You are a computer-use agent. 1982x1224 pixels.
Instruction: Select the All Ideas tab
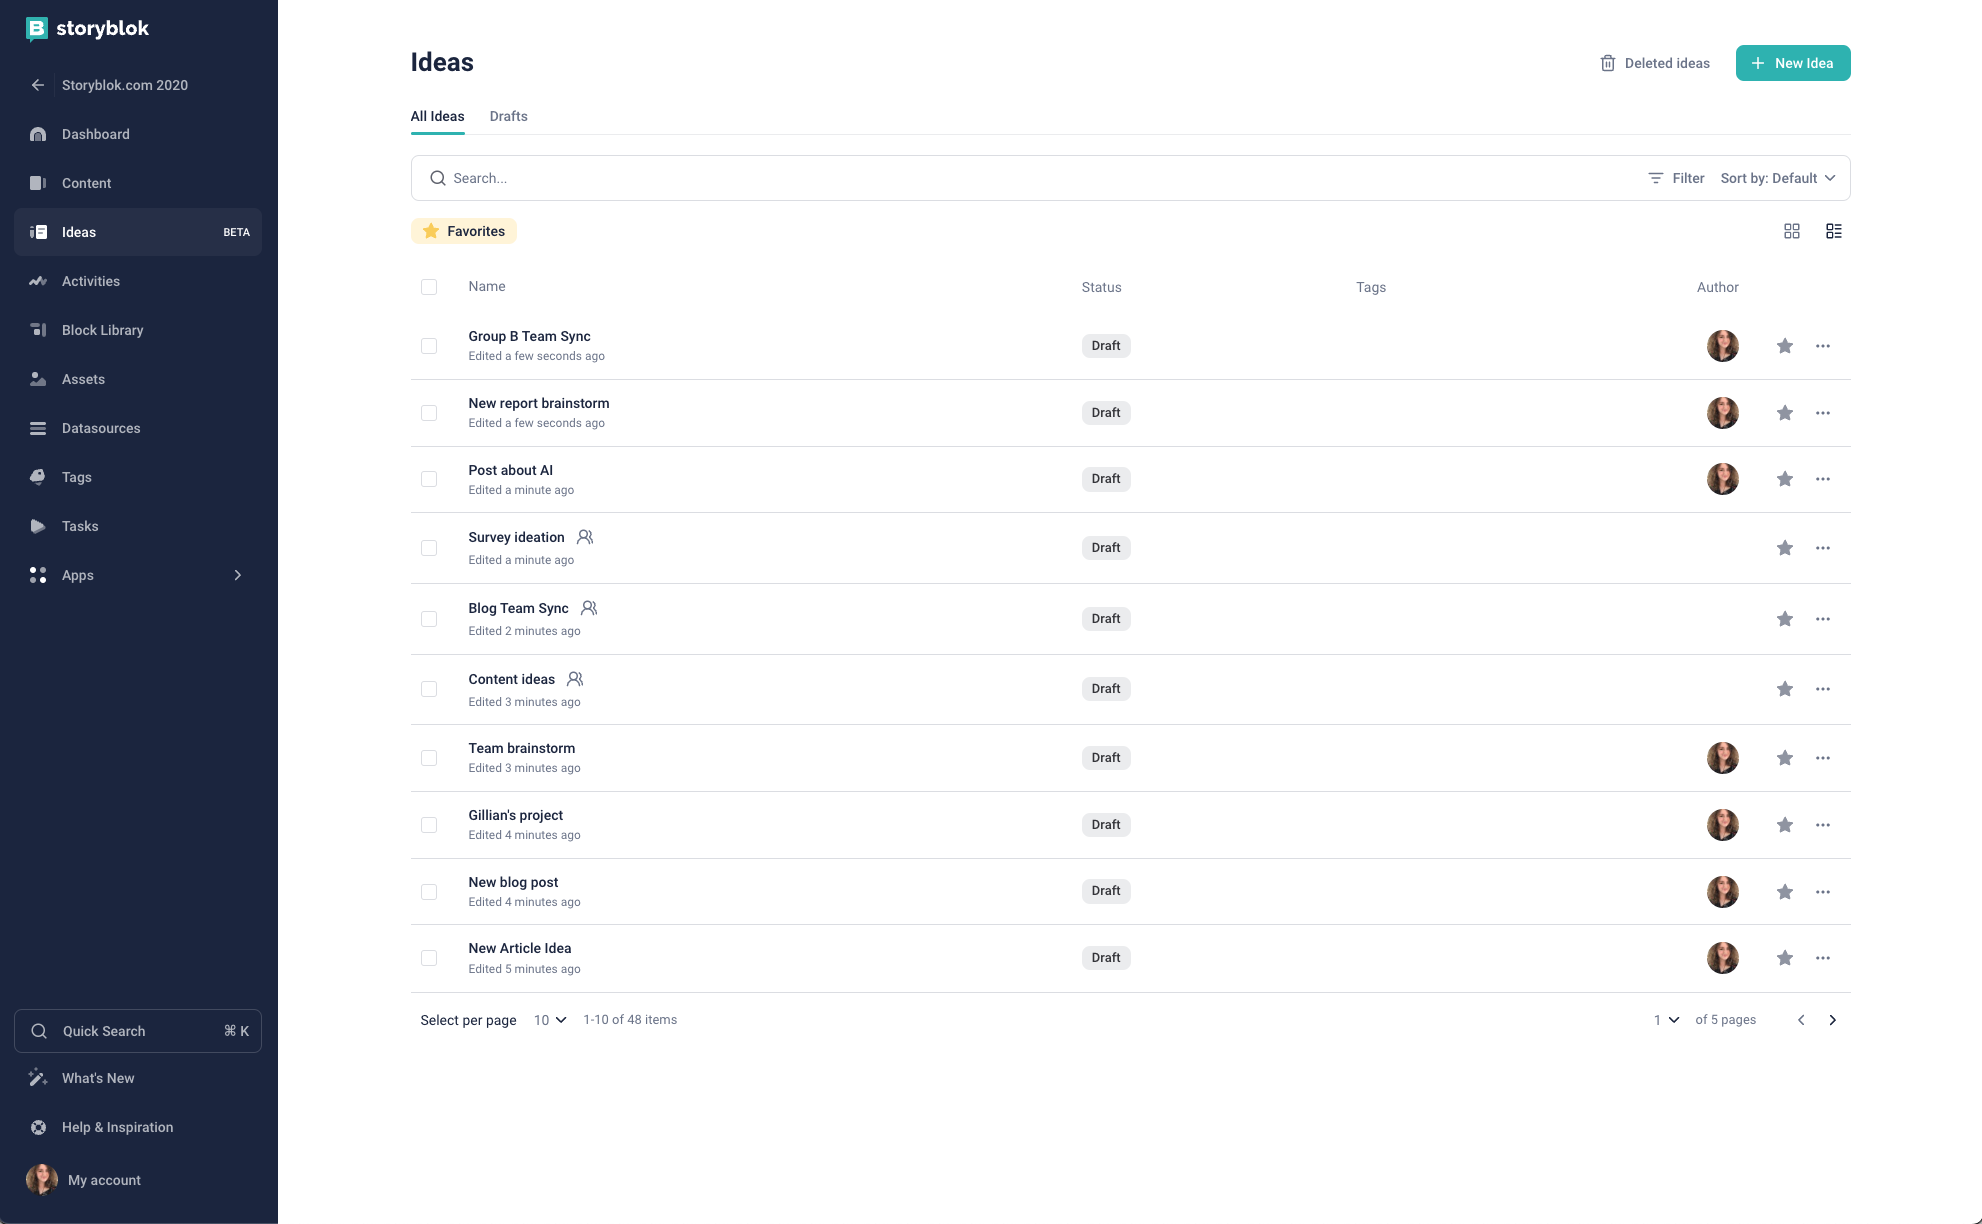click(437, 116)
